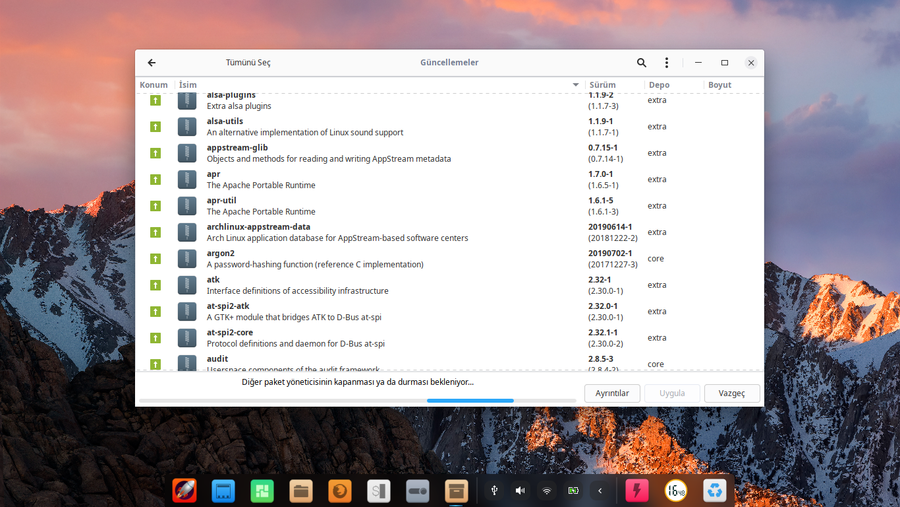Click the recycle bin icon in the dock

(x=715, y=490)
